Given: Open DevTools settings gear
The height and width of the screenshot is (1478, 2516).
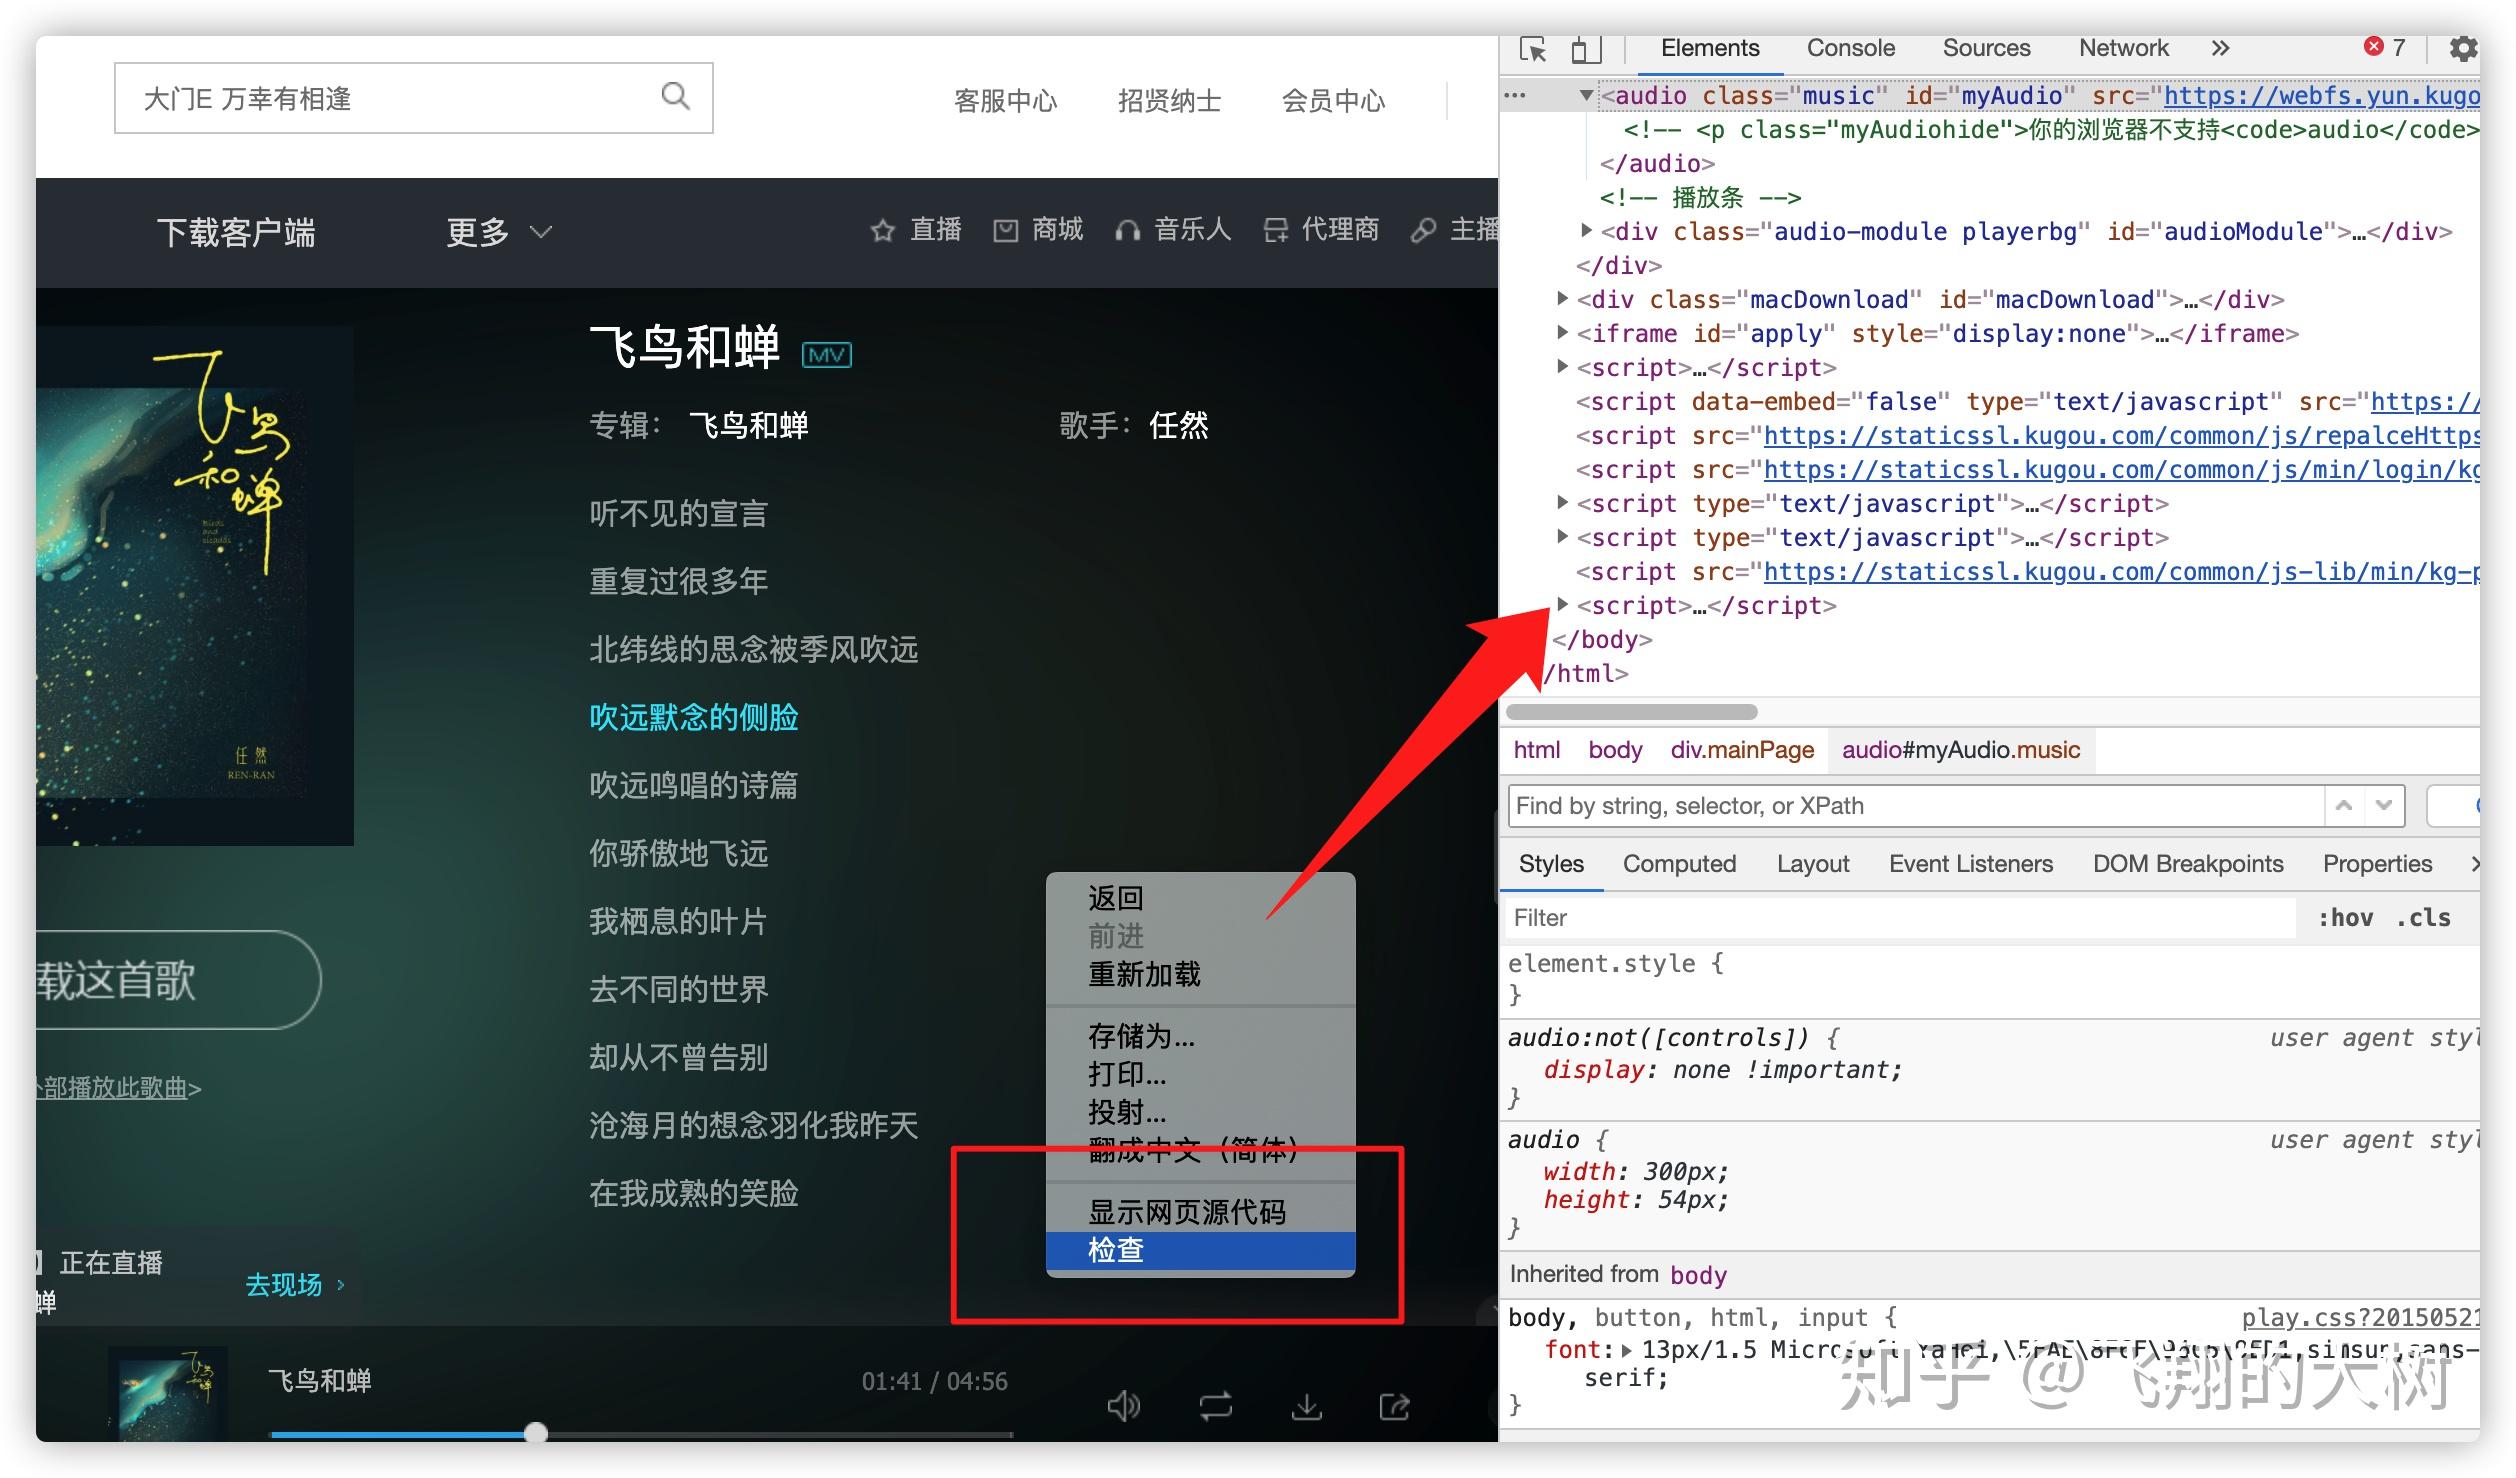Looking at the screenshot, I should pos(2464,48).
